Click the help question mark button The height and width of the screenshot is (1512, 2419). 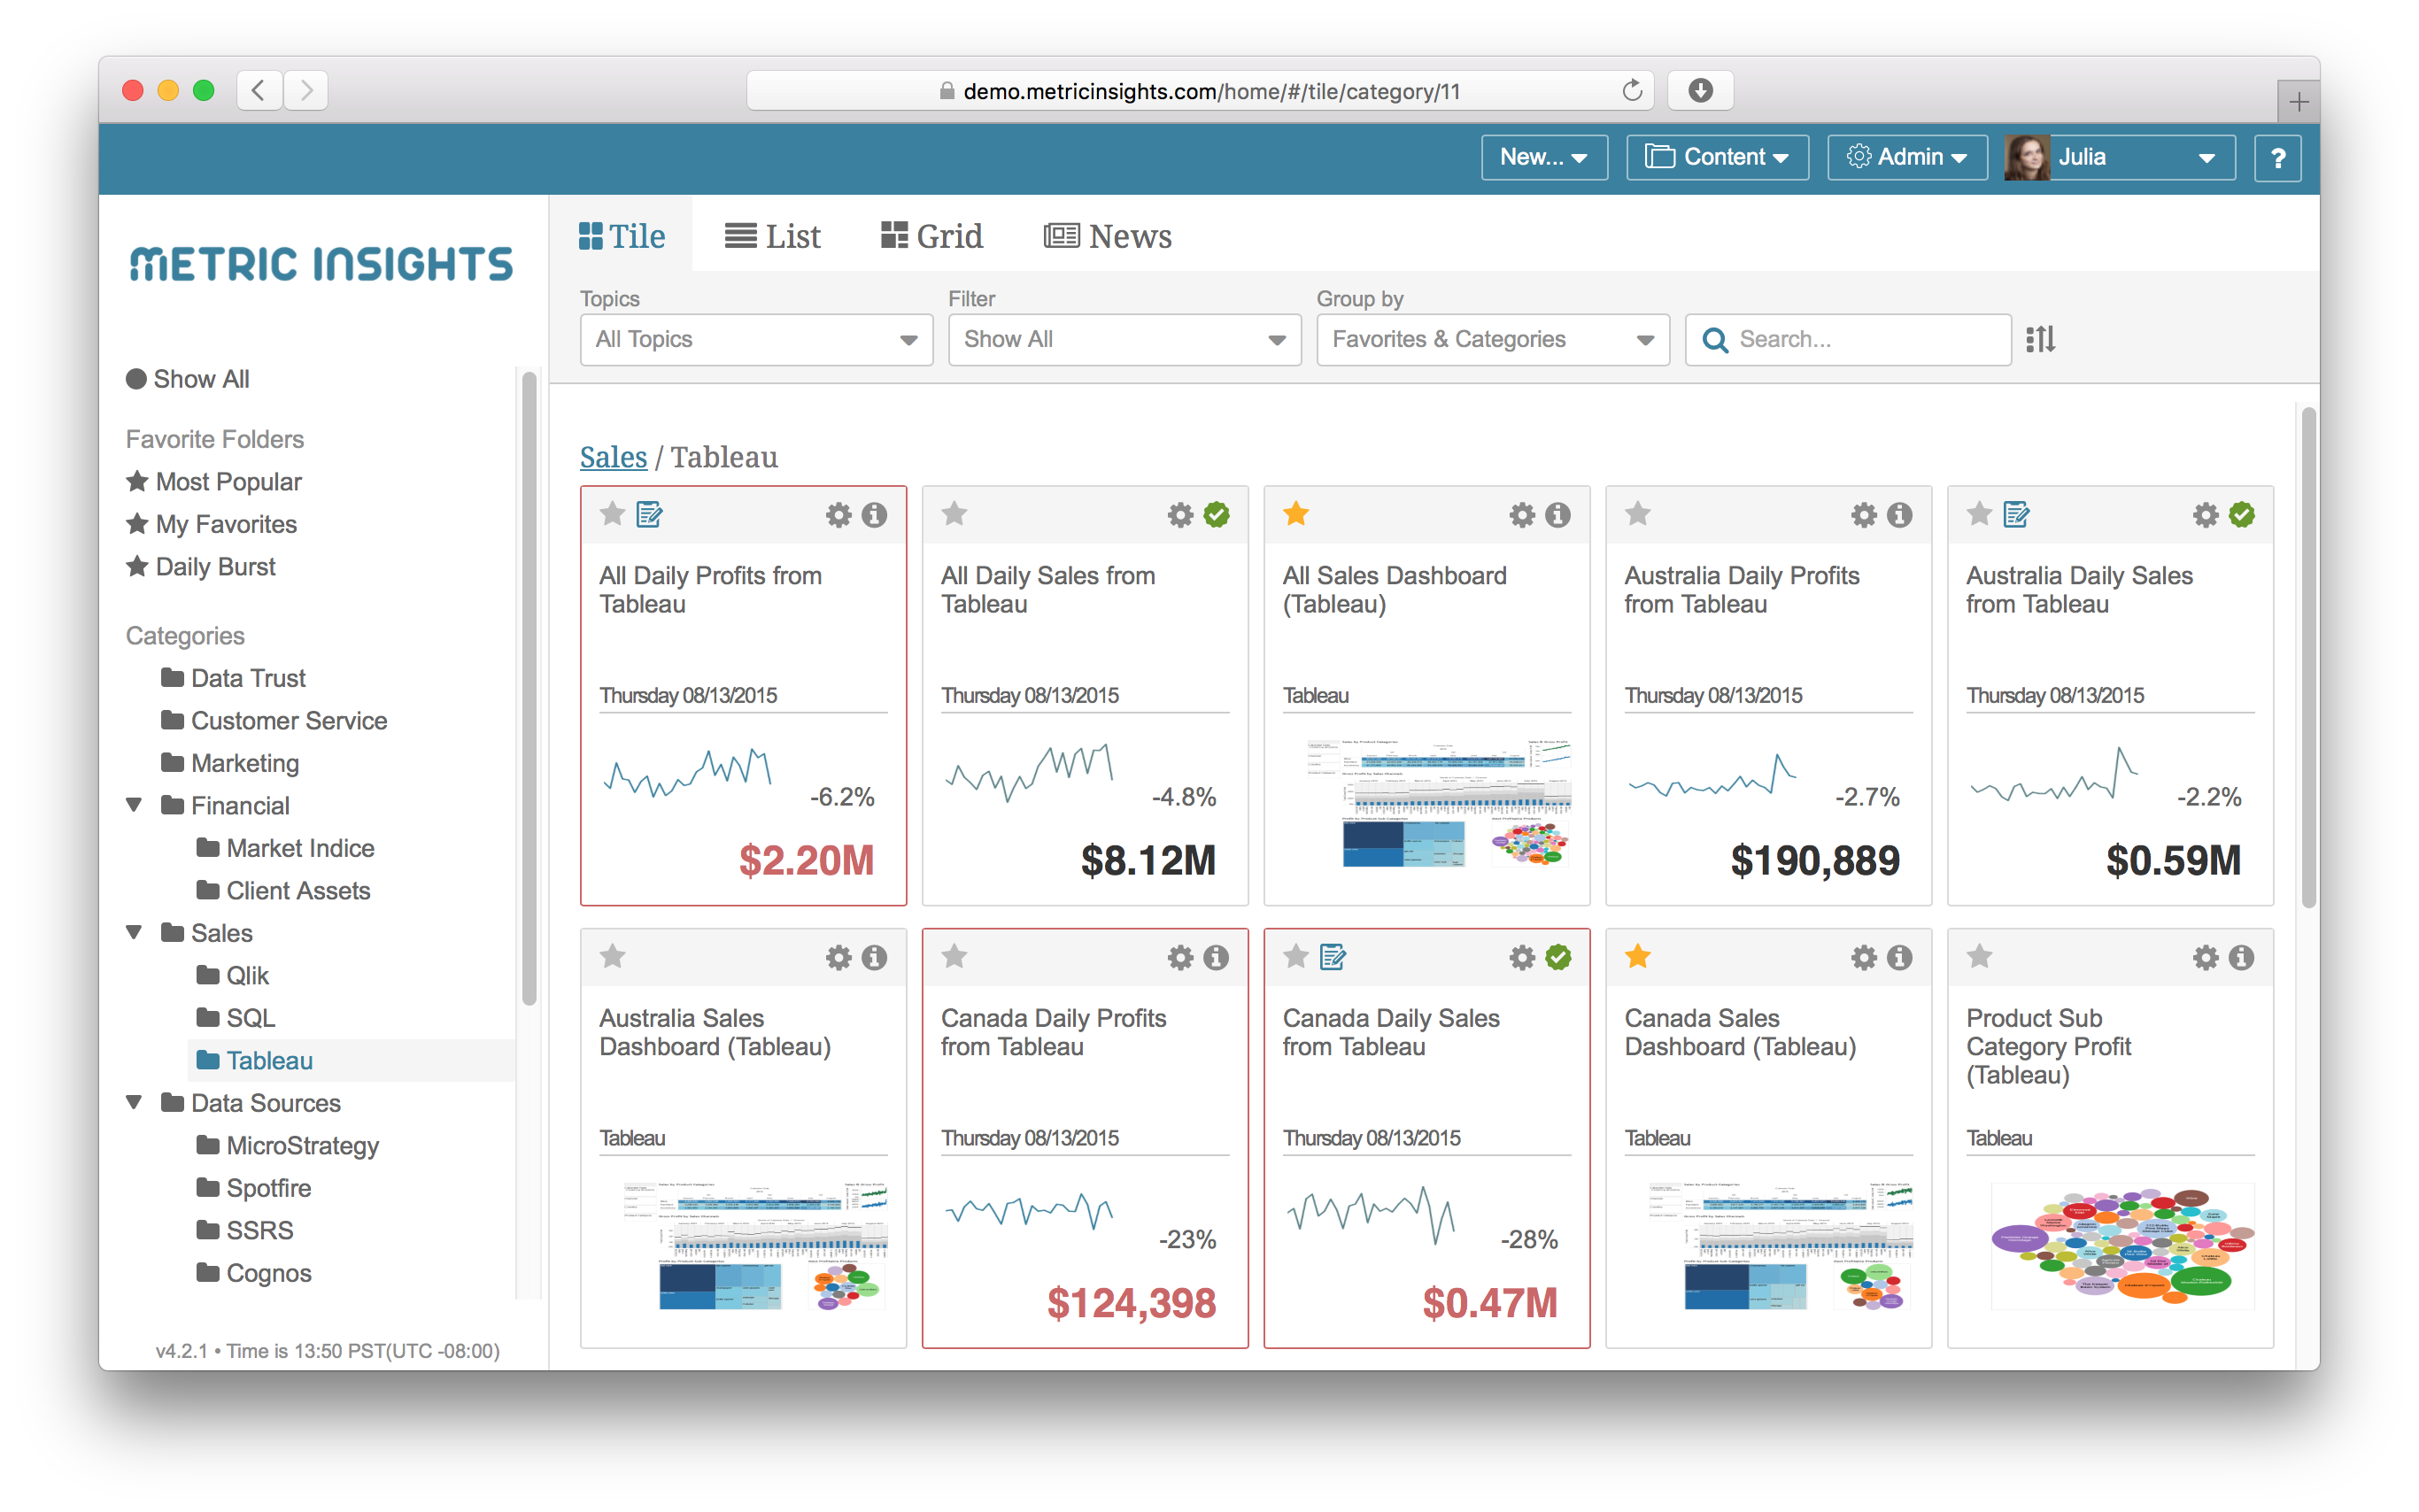coord(2278,158)
